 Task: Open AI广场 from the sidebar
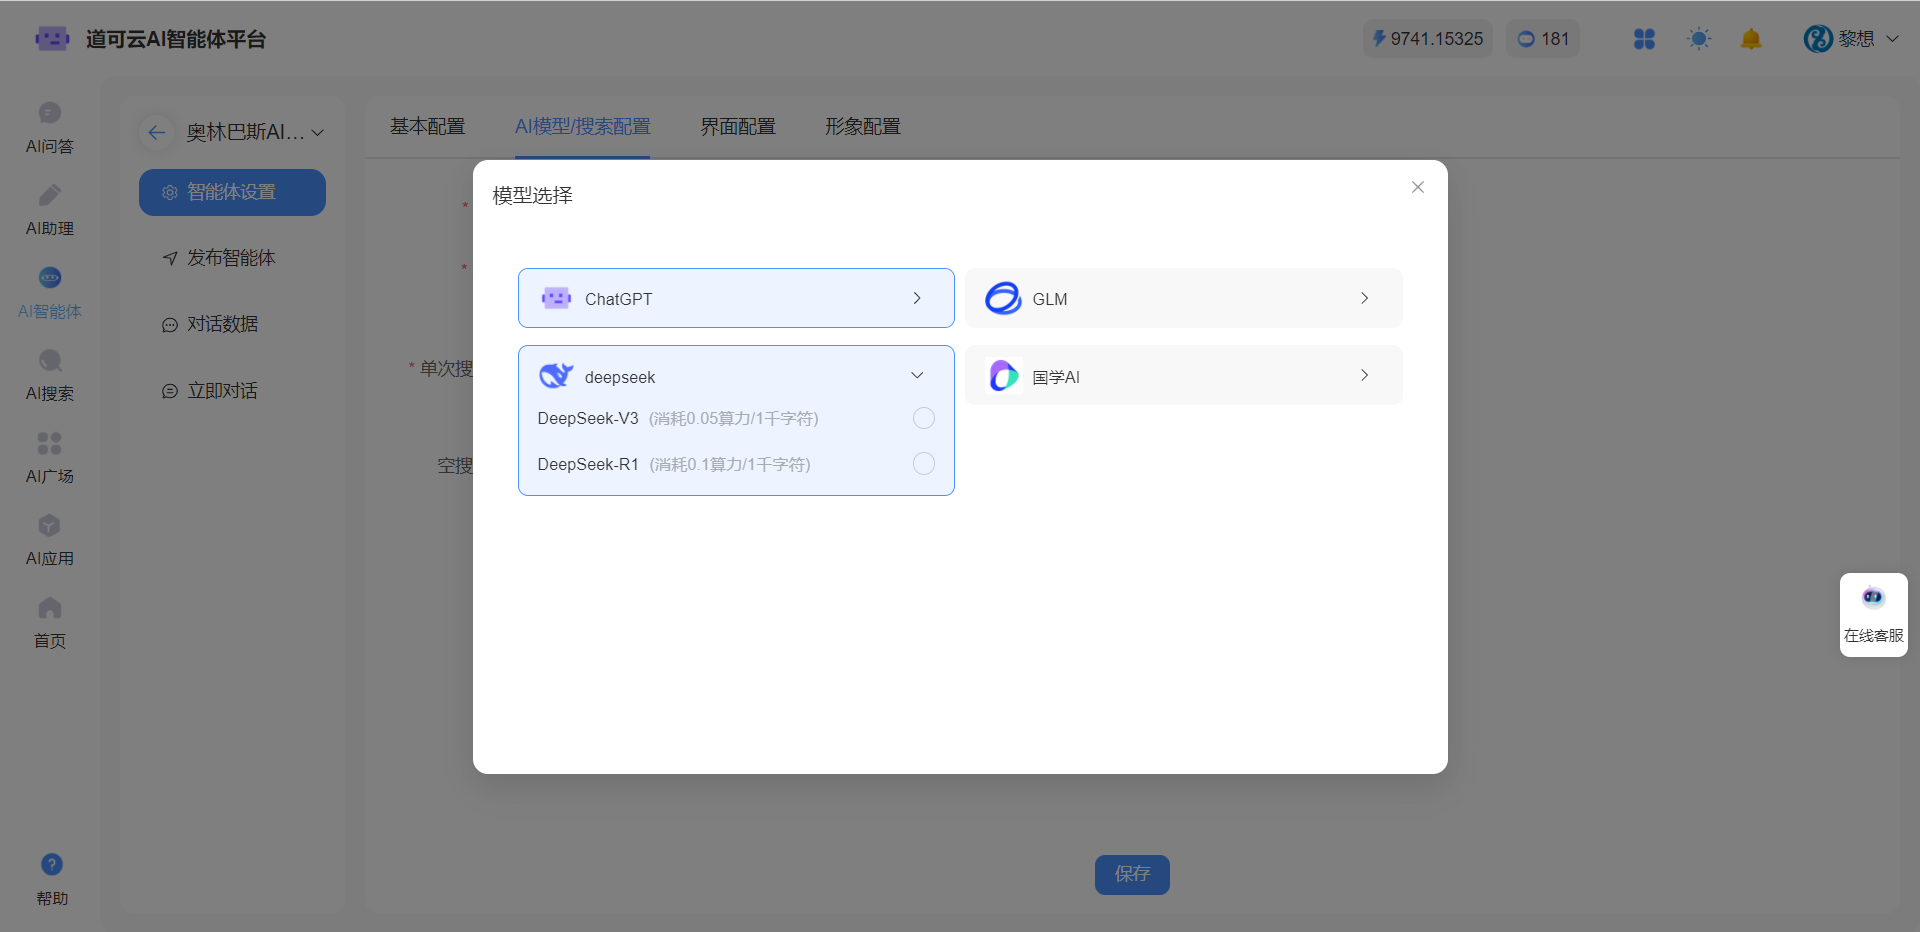(x=50, y=458)
